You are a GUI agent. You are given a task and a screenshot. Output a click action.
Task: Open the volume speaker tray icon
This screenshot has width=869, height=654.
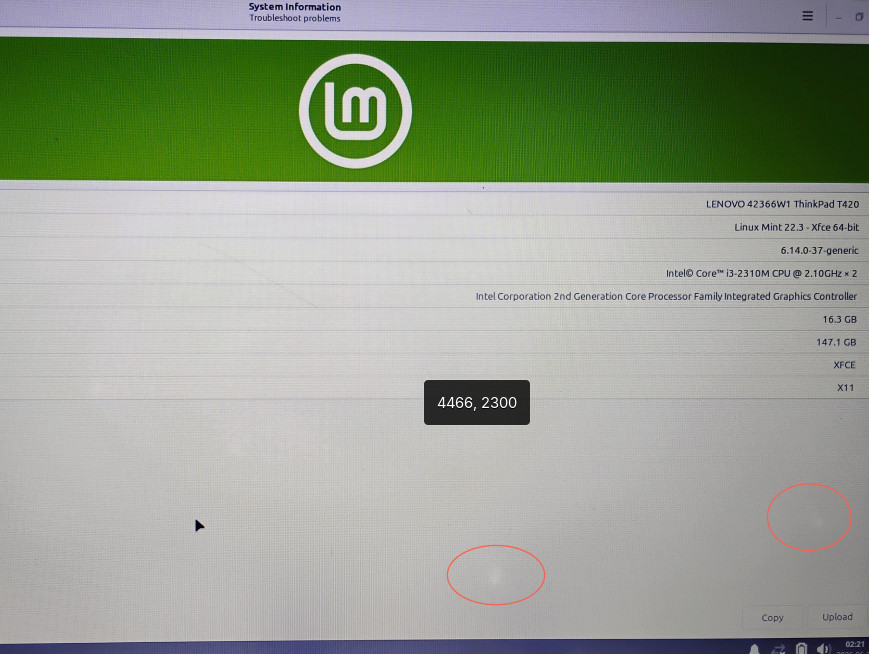point(824,648)
